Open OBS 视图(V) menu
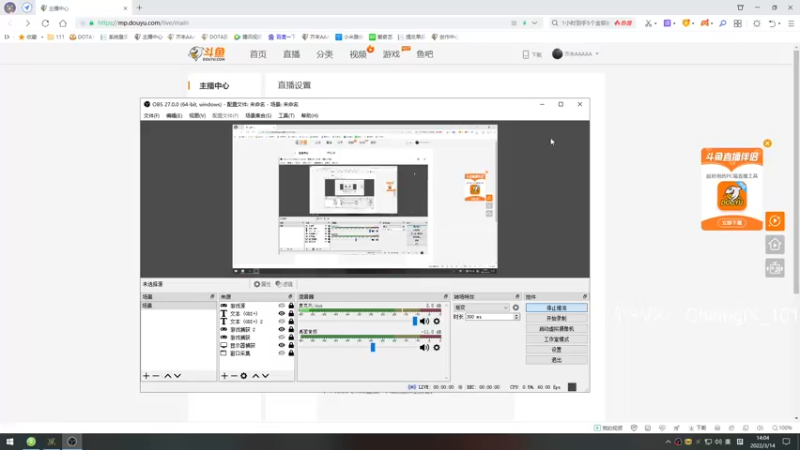 click(197, 116)
